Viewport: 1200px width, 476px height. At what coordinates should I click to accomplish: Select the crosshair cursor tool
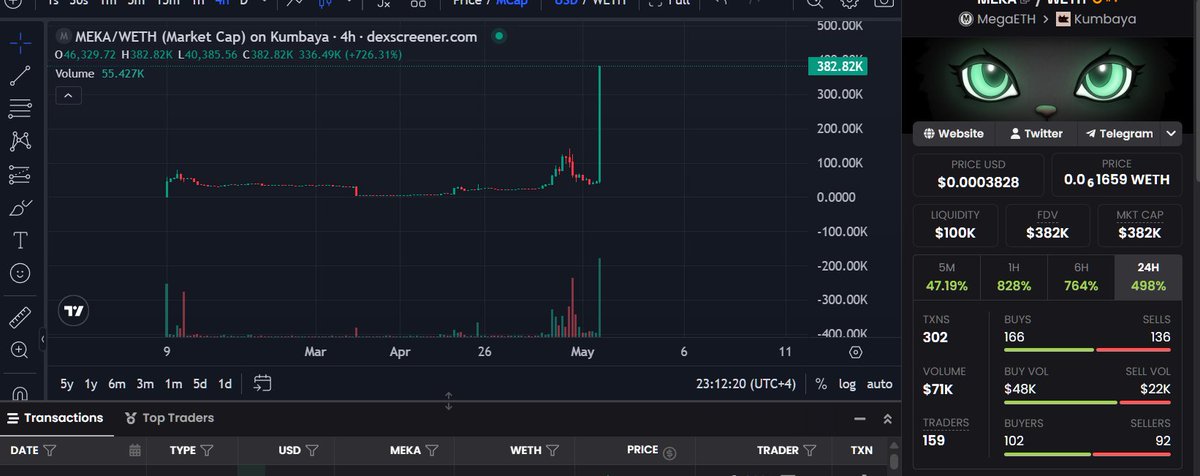click(x=21, y=43)
